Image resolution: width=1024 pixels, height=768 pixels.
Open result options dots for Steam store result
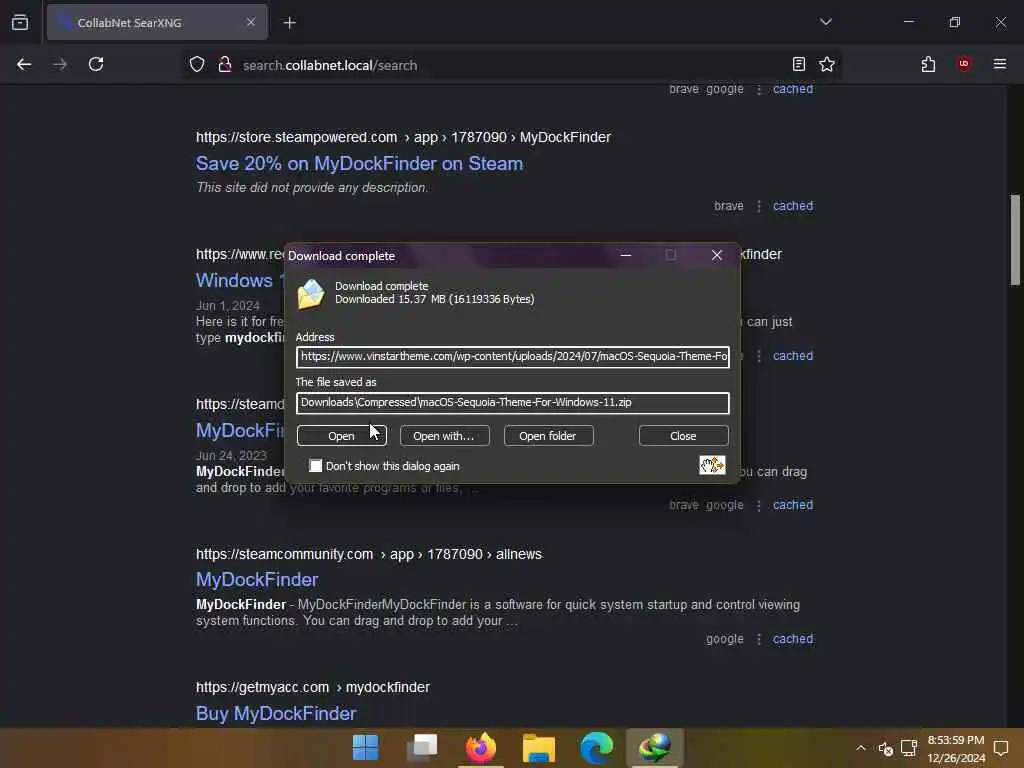[758, 206]
